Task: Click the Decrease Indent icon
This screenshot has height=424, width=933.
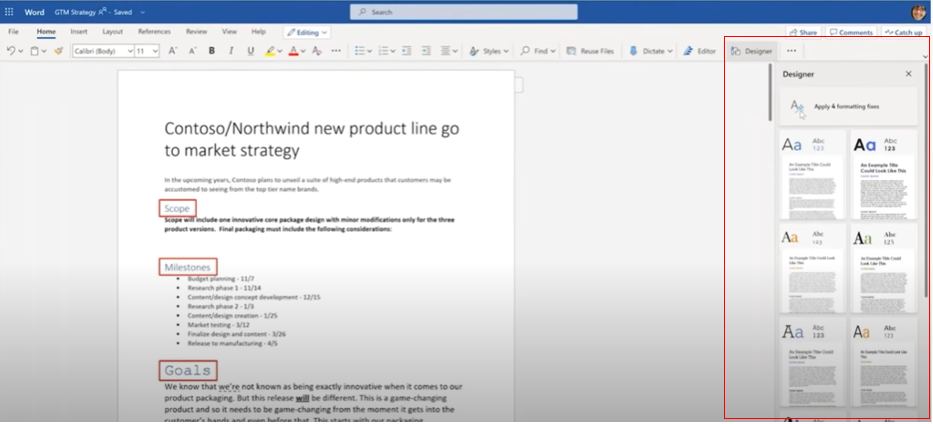Action: pyautogui.click(x=406, y=51)
